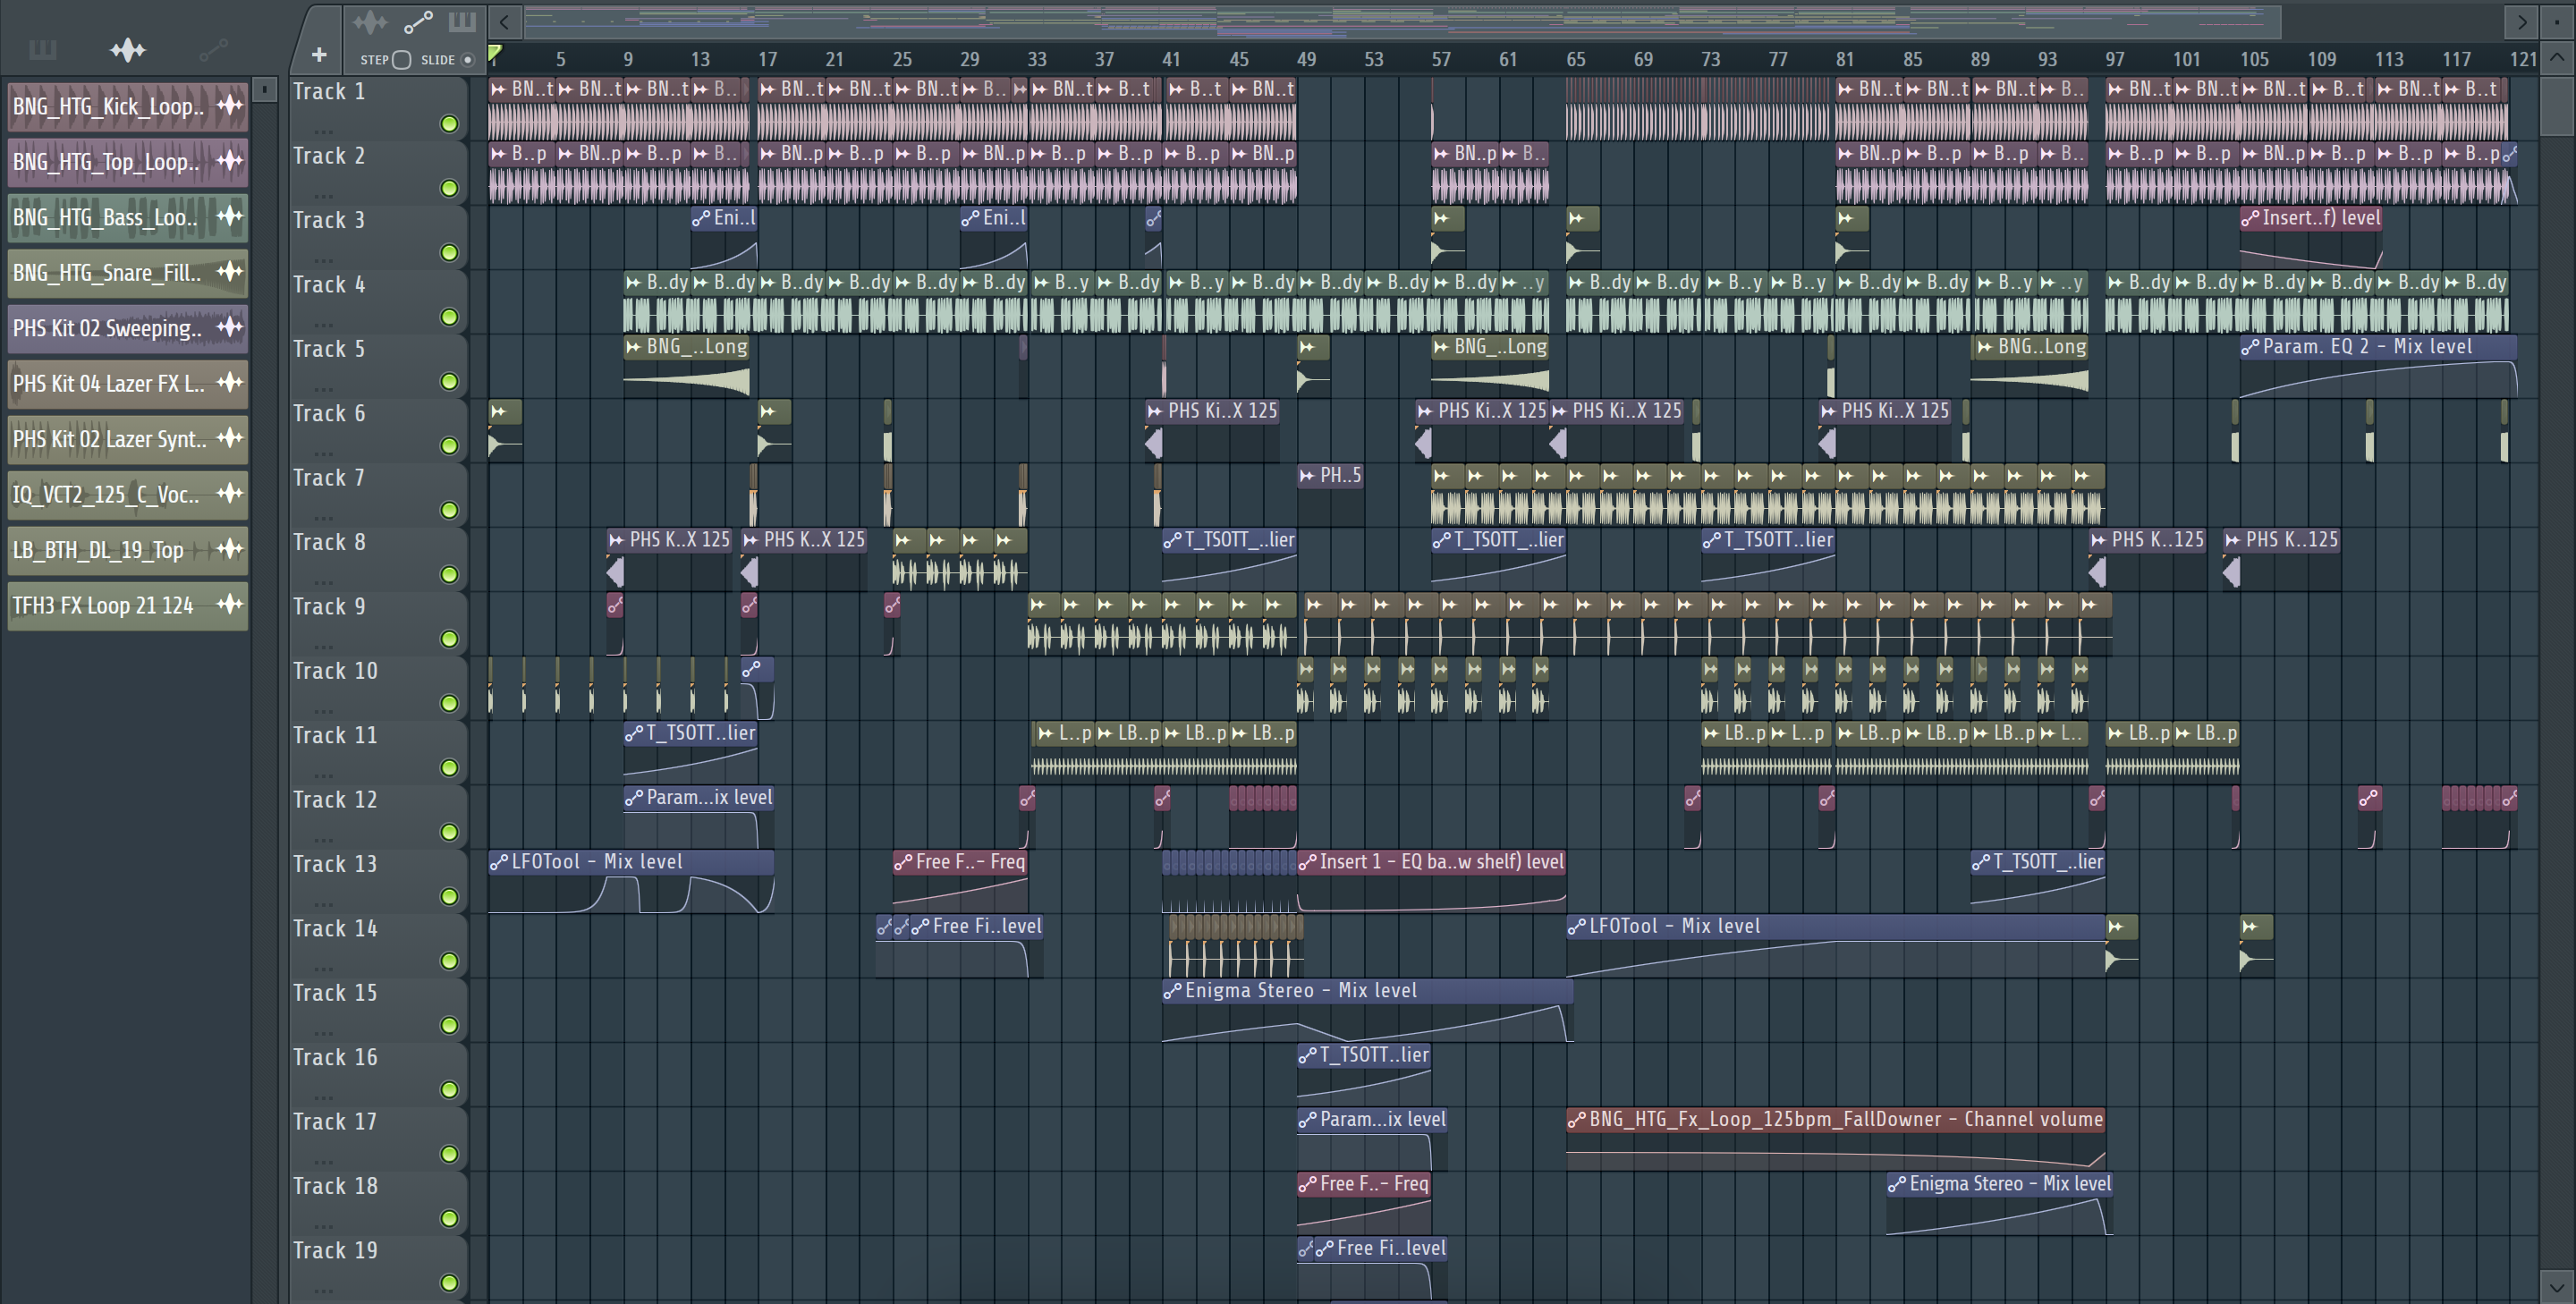This screenshot has width=2576, height=1304.
Task: Mute Track 1 with its green LED
Action: [x=449, y=124]
